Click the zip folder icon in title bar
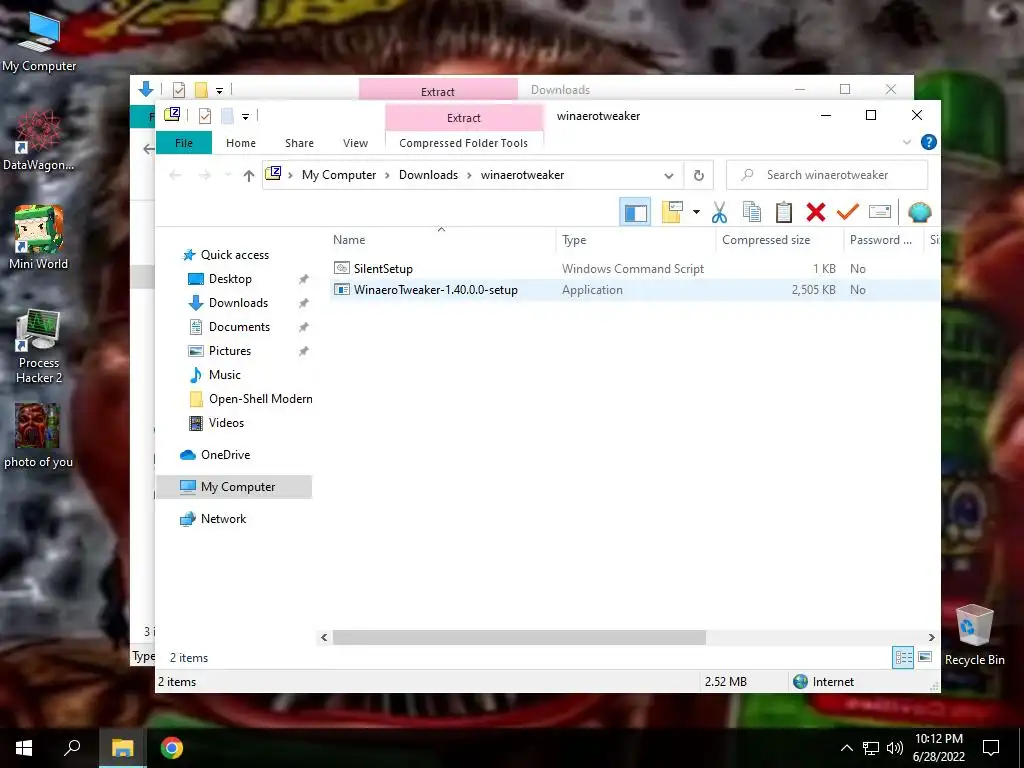Image resolution: width=1024 pixels, height=768 pixels. coord(172,115)
